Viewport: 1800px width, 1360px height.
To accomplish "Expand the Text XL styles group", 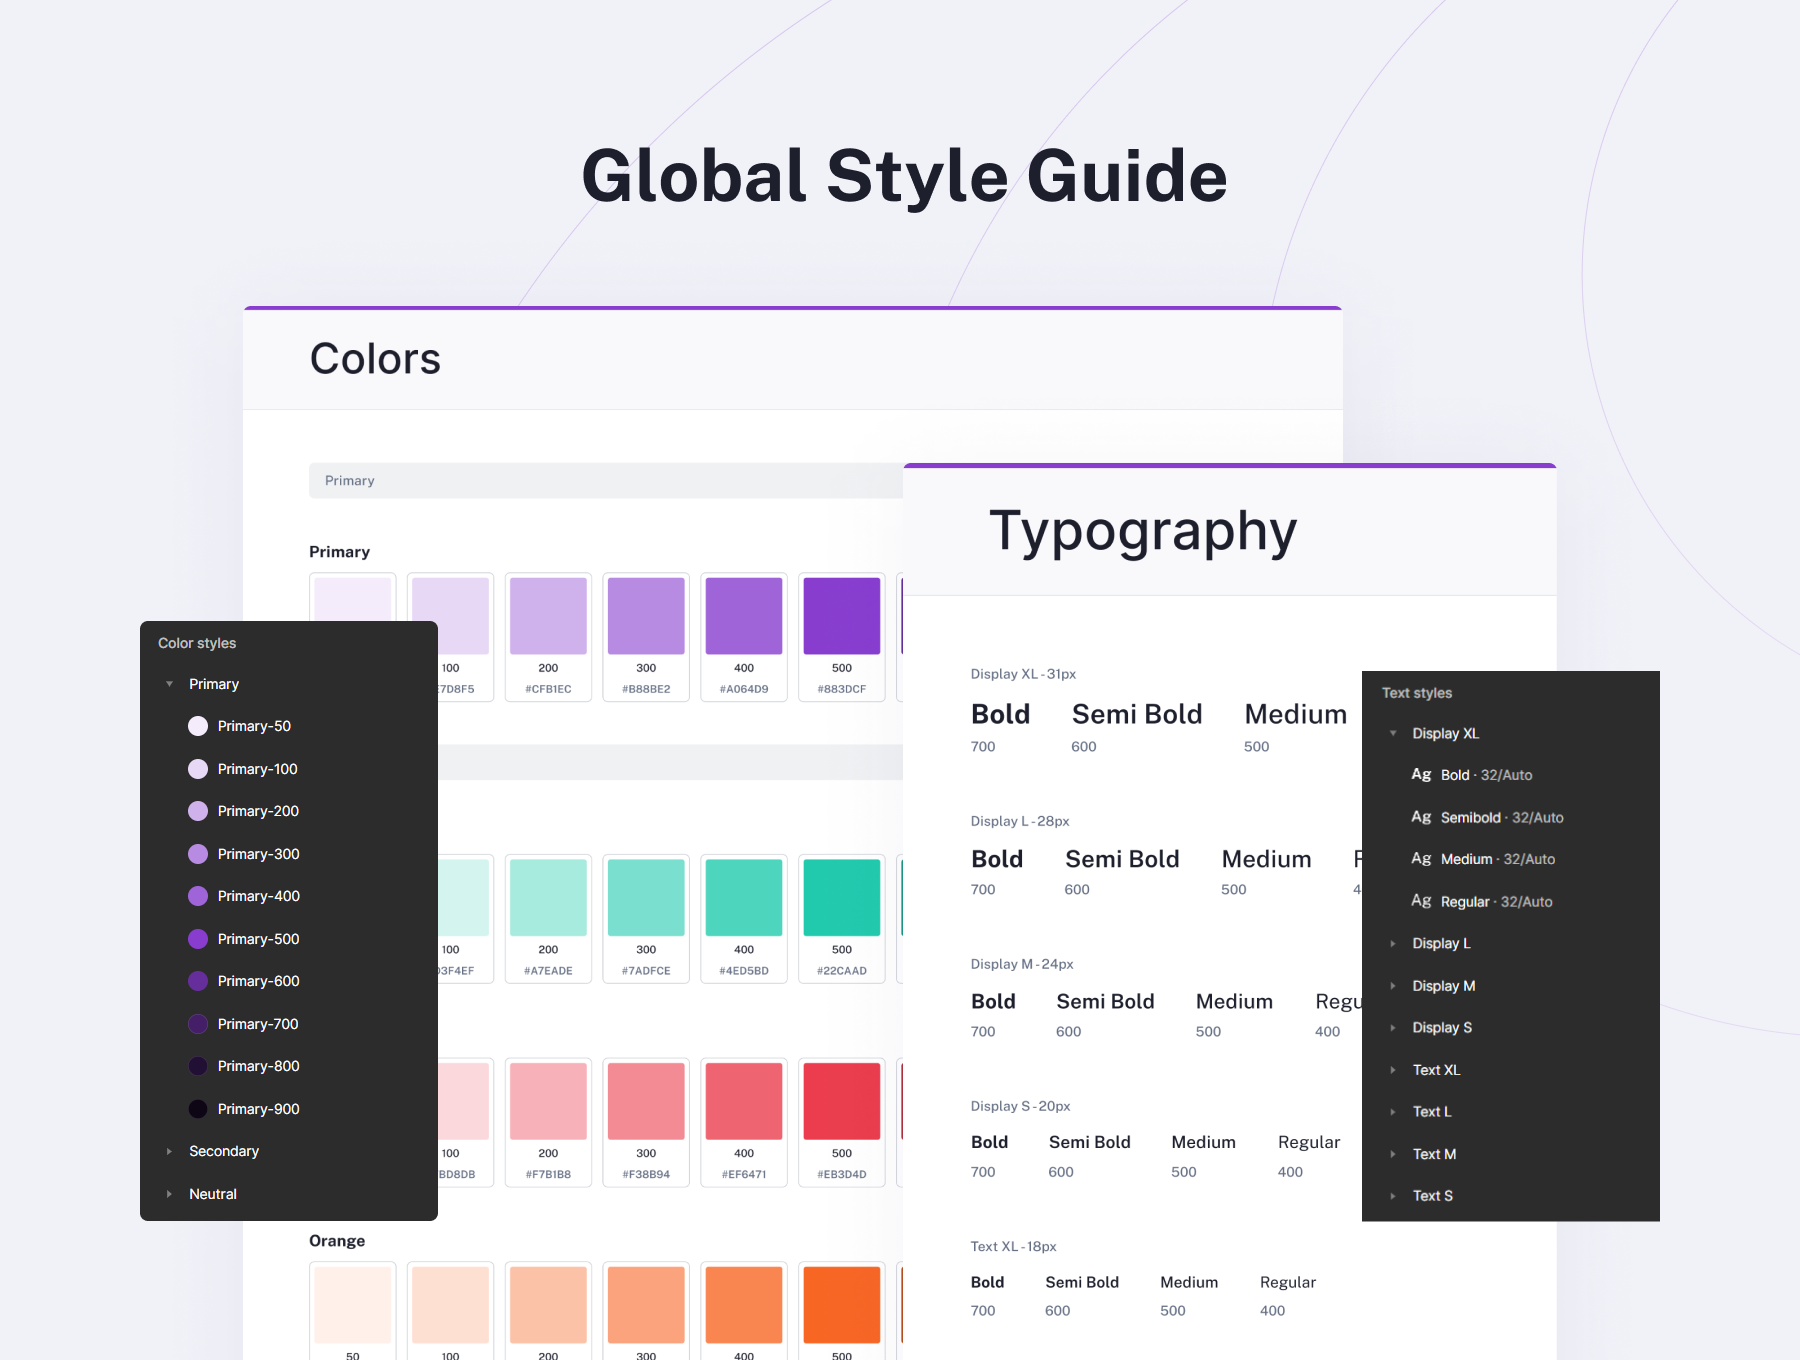I will [1393, 1070].
